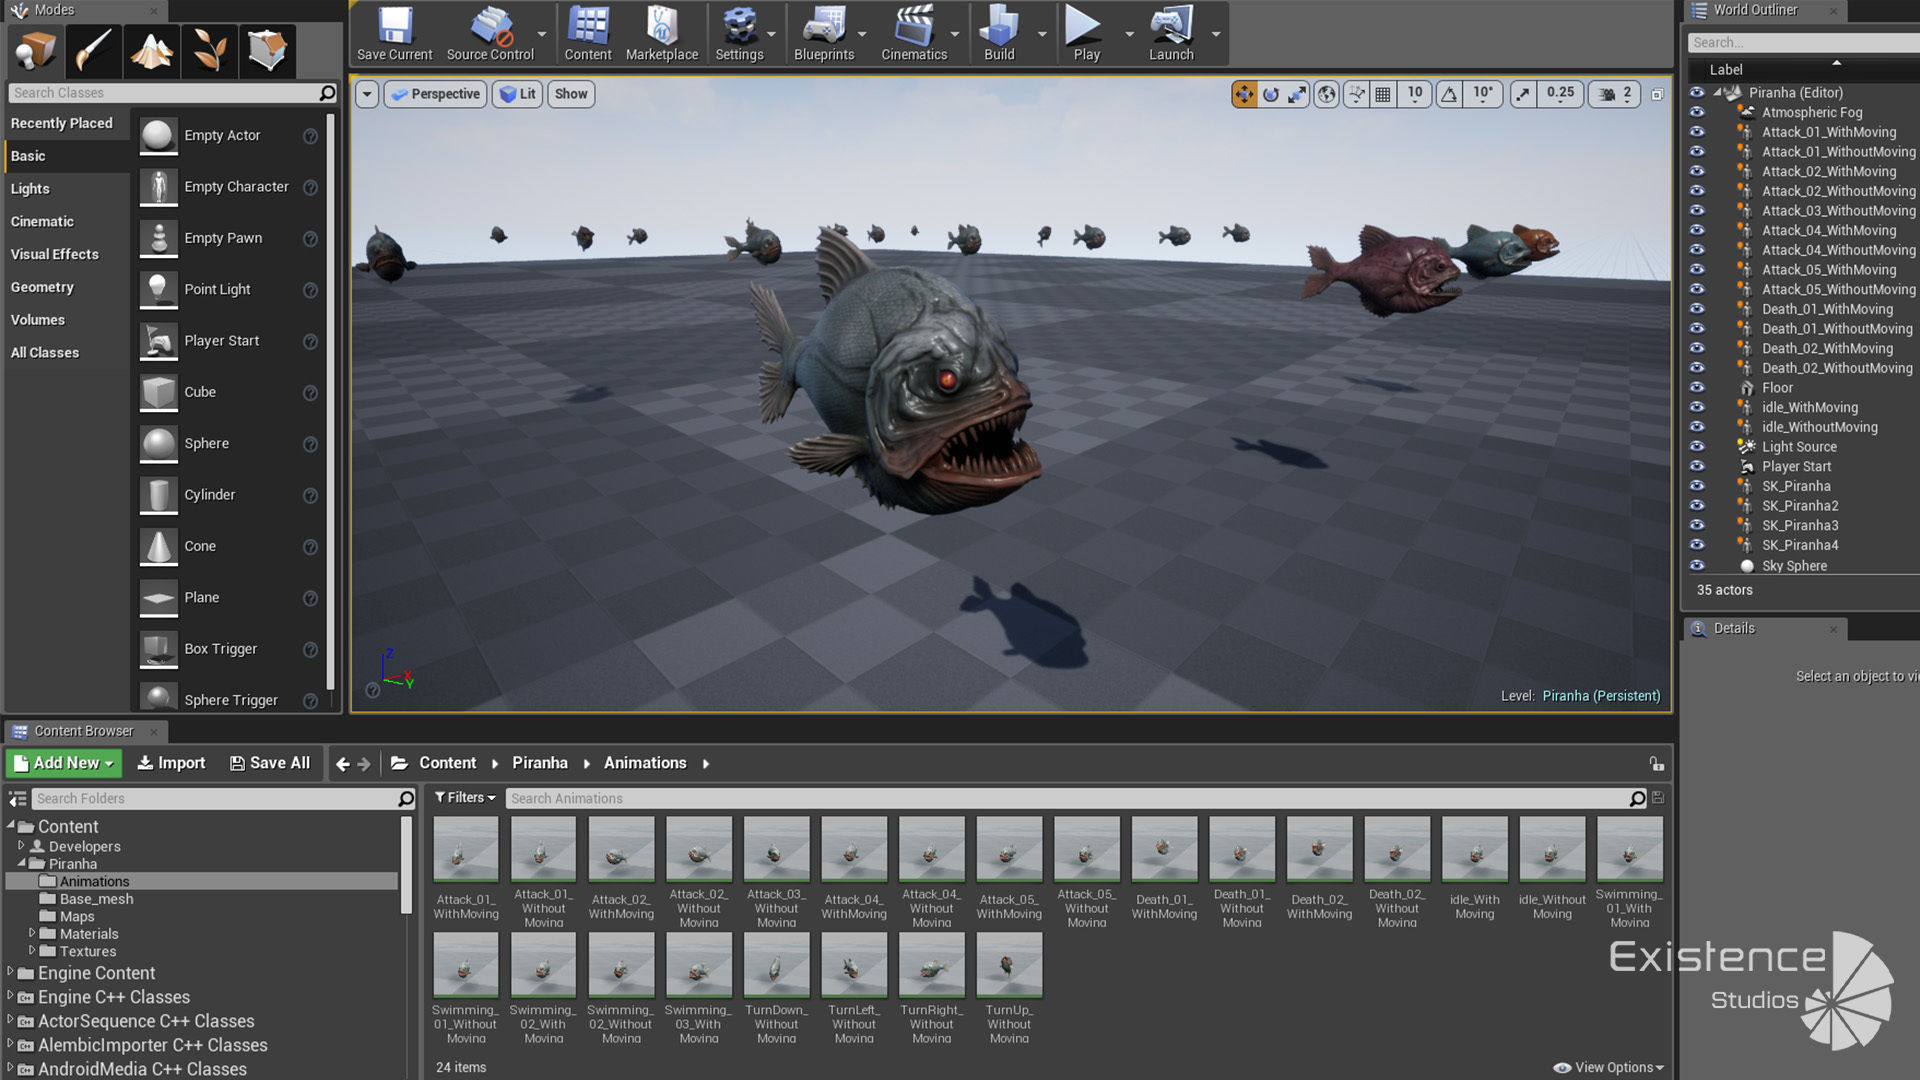1920x1080 pixels.
Task: Click the save search icon by Search Animations
Action: coord(1658,798)
